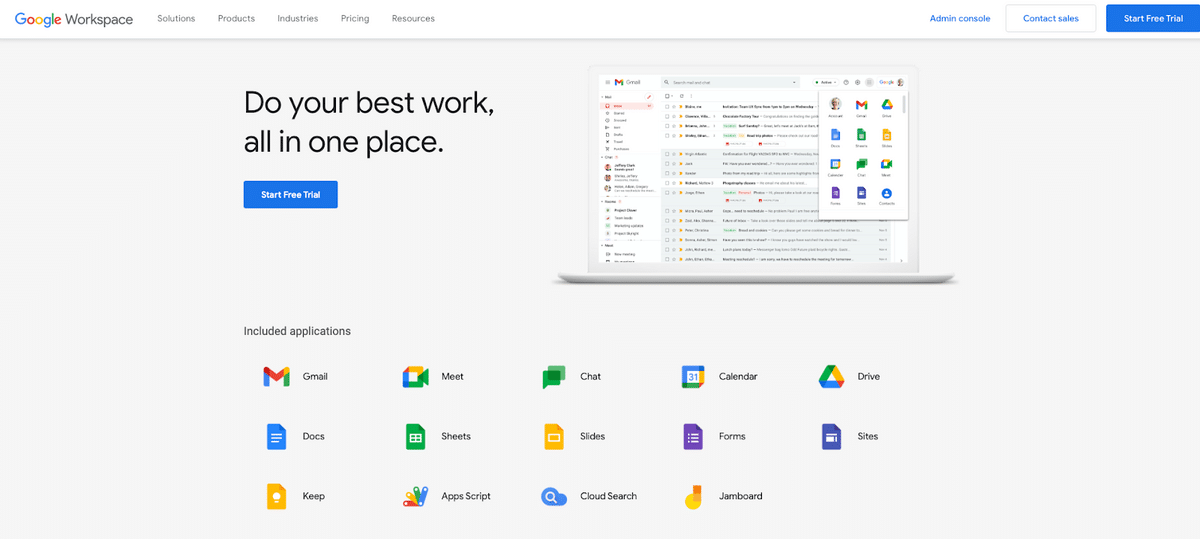This screenshot has width=1200, height=539.
Task: Click the Jamboard icon
Action: pyautogui.click(x=693, y=496)
